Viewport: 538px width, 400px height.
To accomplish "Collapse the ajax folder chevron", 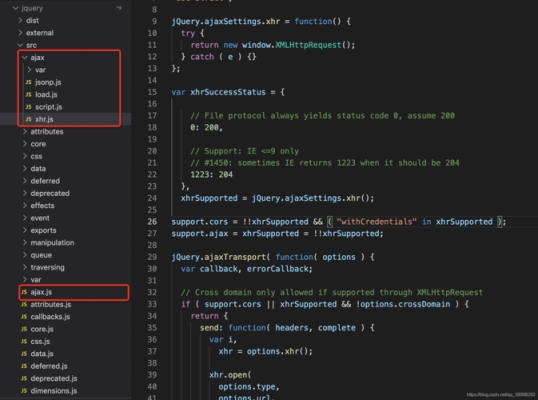I will [25, 58].
